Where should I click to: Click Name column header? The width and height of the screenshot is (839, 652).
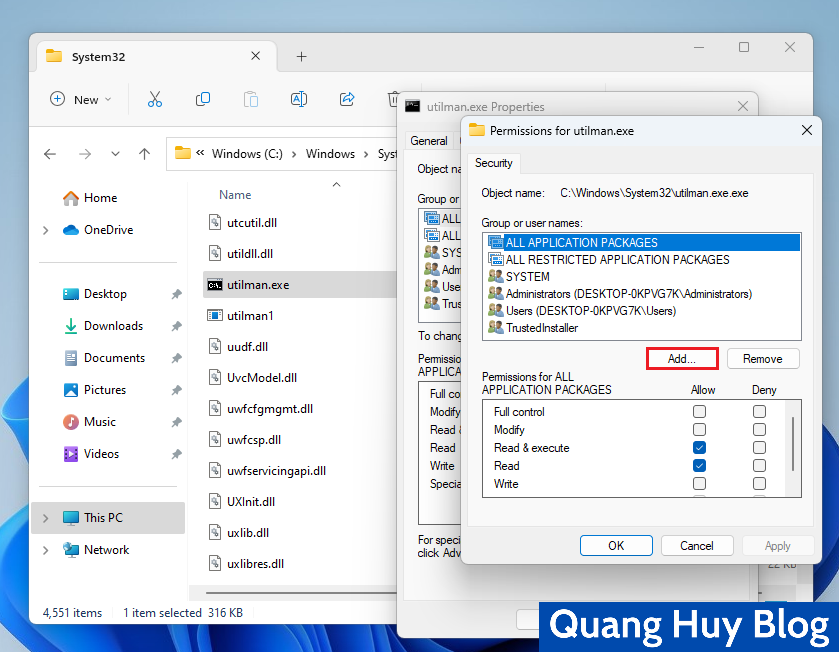235,195
